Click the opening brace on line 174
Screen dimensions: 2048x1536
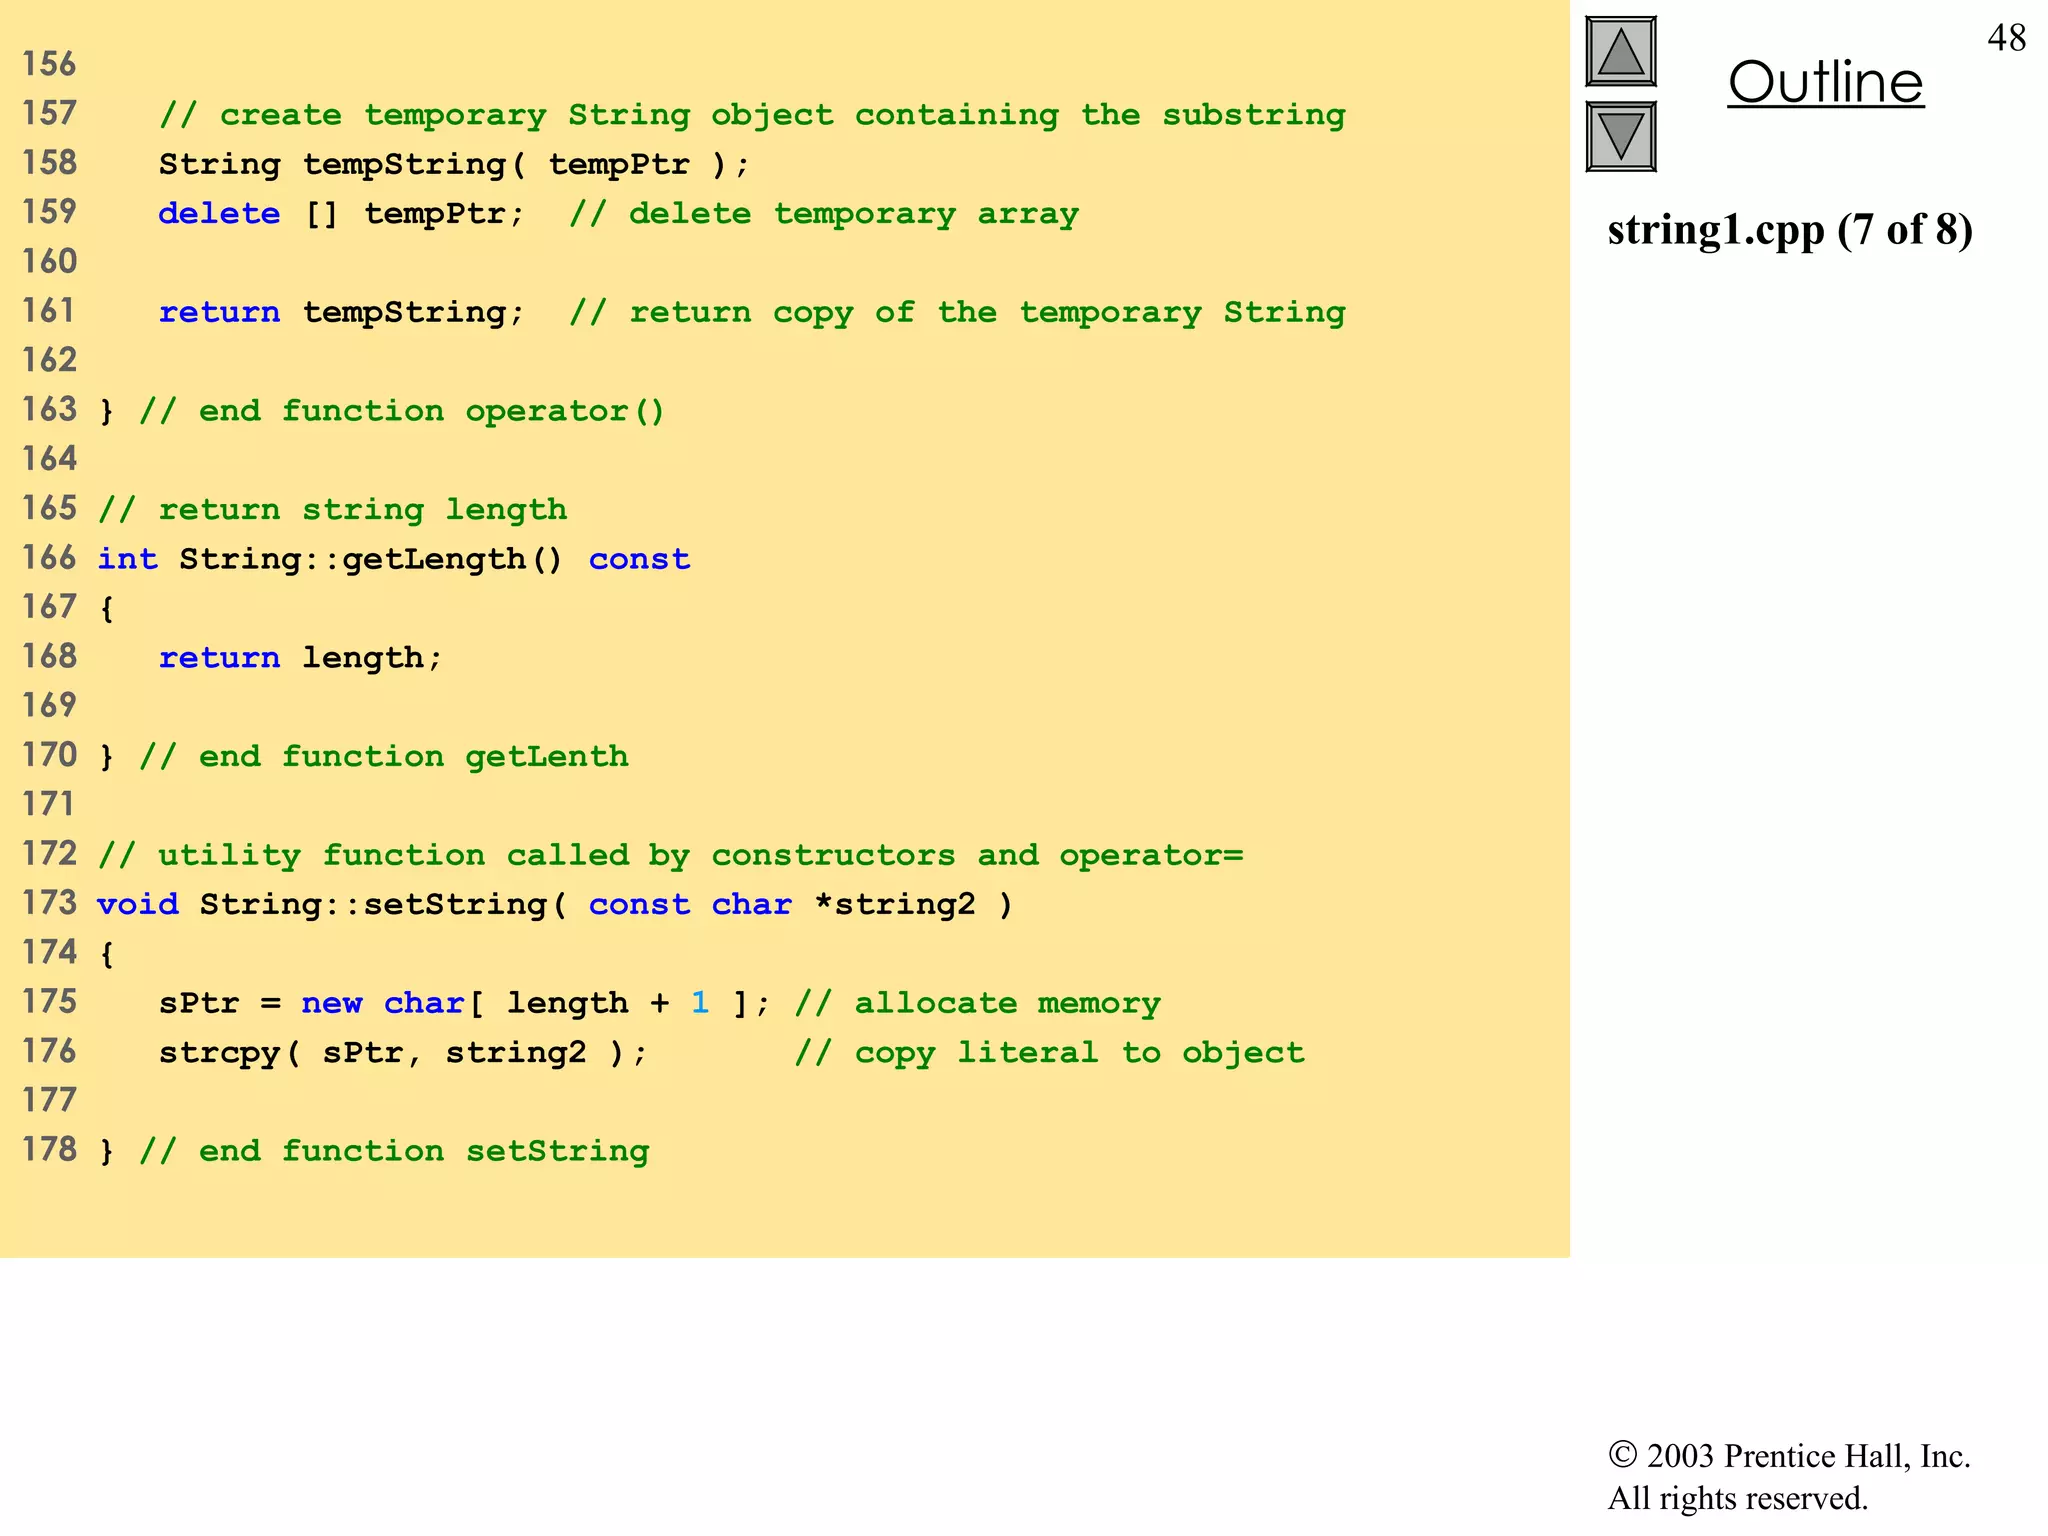pos(107,955)
